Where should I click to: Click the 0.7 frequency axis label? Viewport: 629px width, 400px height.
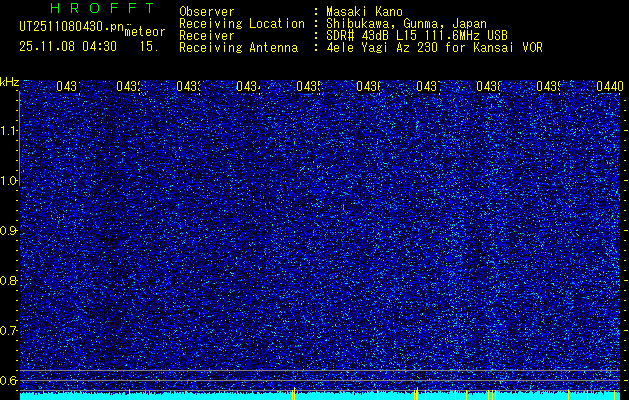[x=8, y=331]
